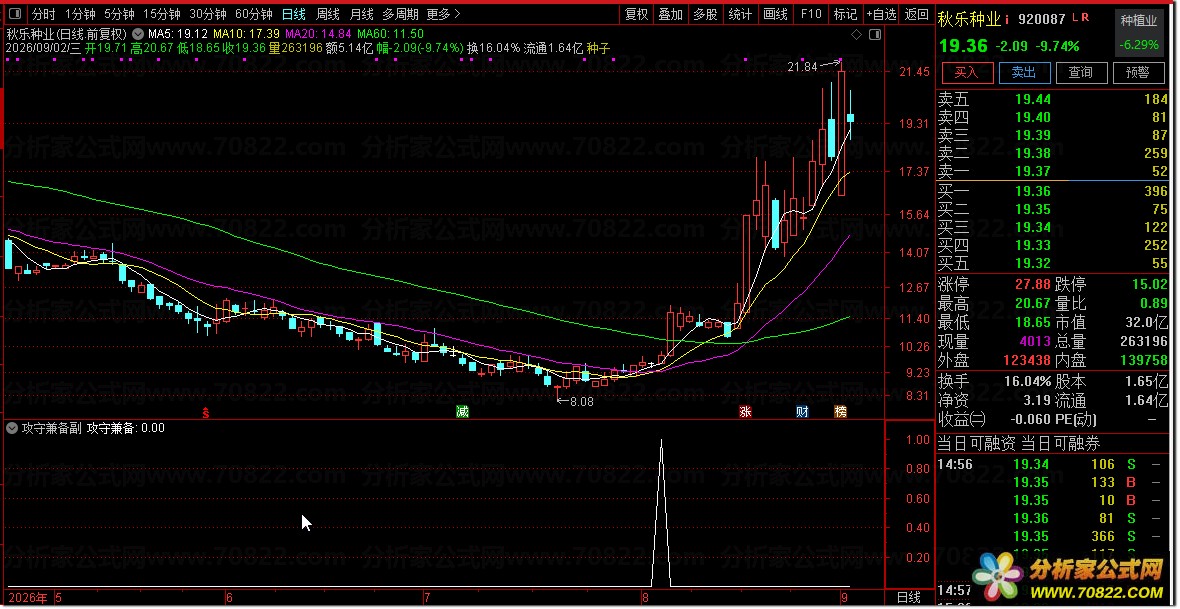Expand the 更多 > timeframe menu
1180x609 pixels.
(x=442, y=14)
